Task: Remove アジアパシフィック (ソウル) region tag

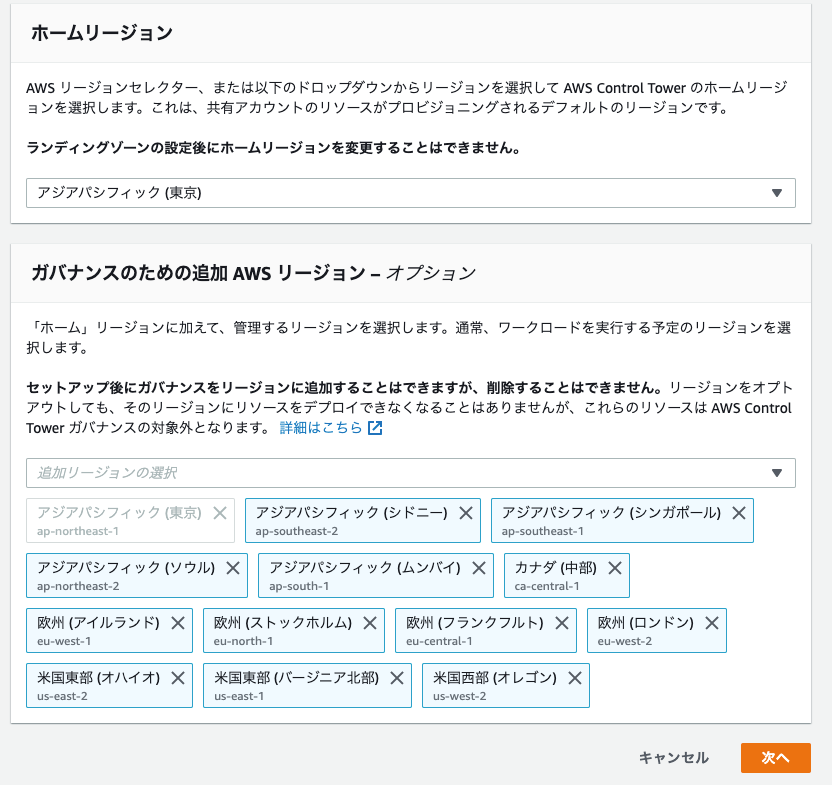Action: coord(233,568)
